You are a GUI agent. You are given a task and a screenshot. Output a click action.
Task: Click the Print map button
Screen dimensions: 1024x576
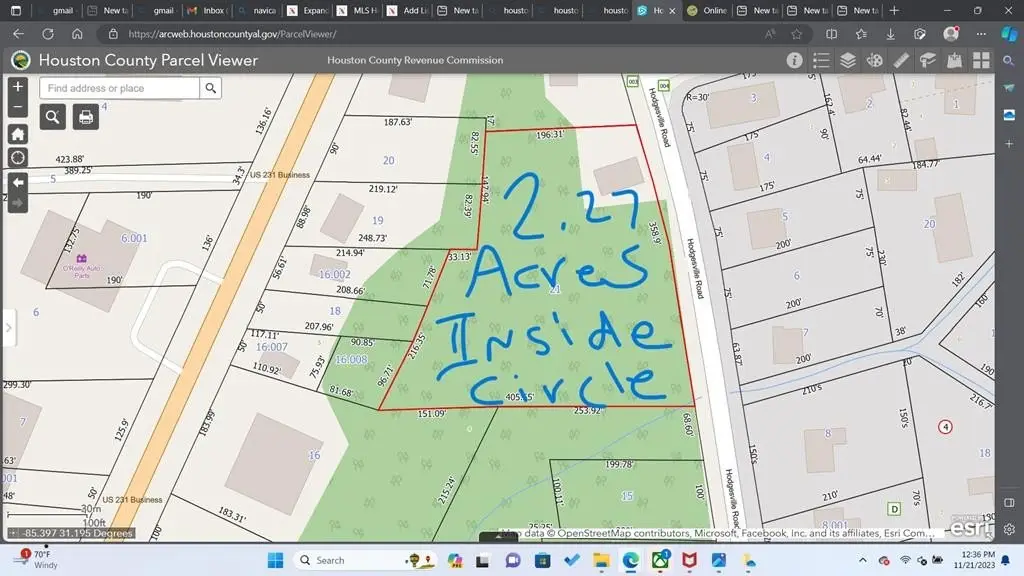click(x=86, y=117)
